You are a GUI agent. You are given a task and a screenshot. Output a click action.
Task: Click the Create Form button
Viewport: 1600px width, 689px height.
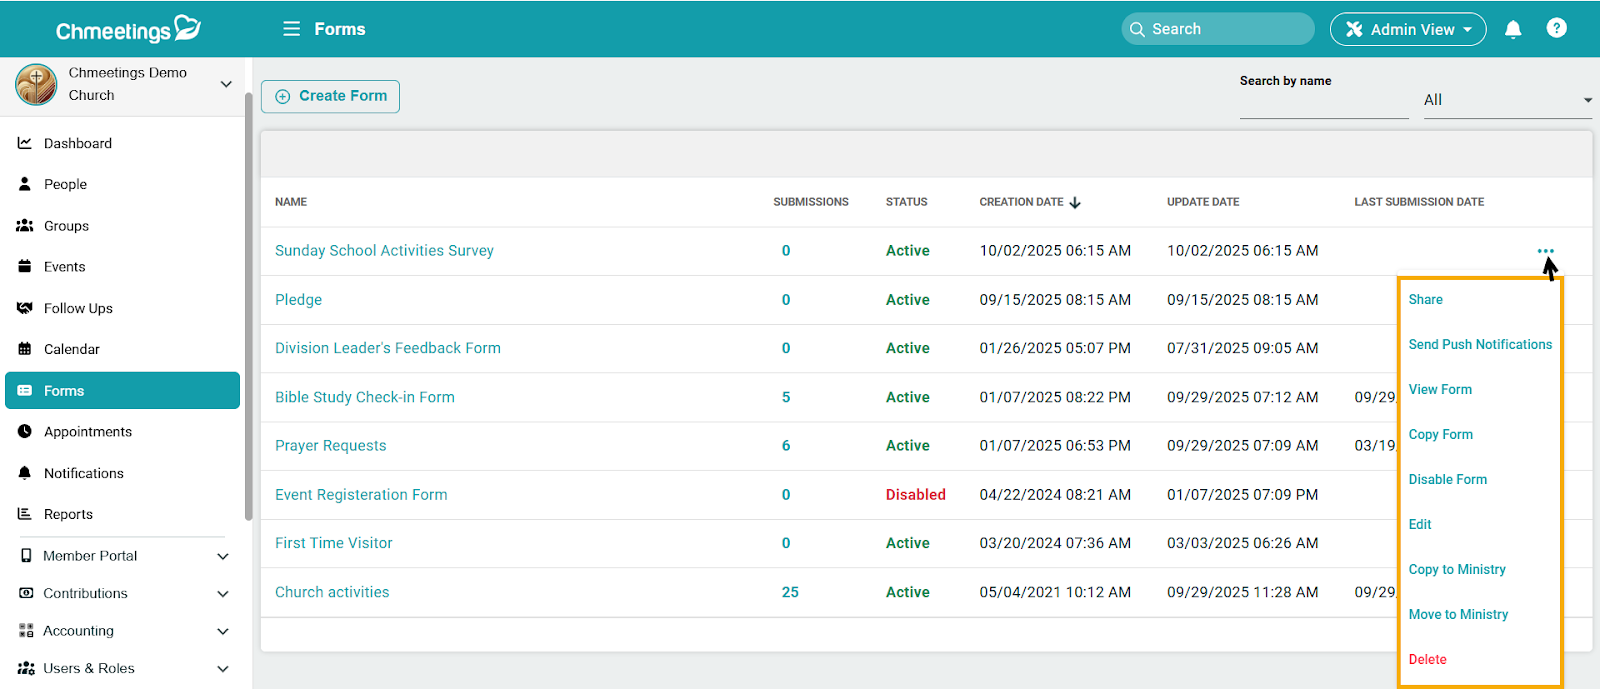click(330, 96)
